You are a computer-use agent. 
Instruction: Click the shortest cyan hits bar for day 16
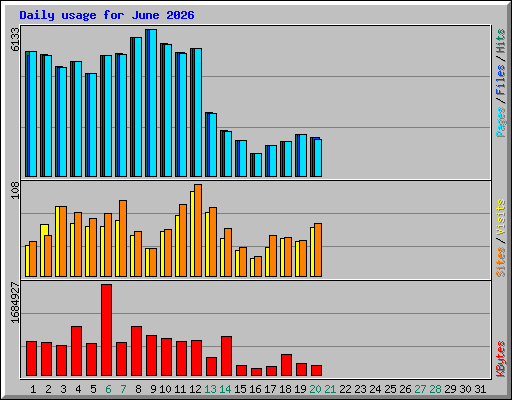[x=258, y=165]
